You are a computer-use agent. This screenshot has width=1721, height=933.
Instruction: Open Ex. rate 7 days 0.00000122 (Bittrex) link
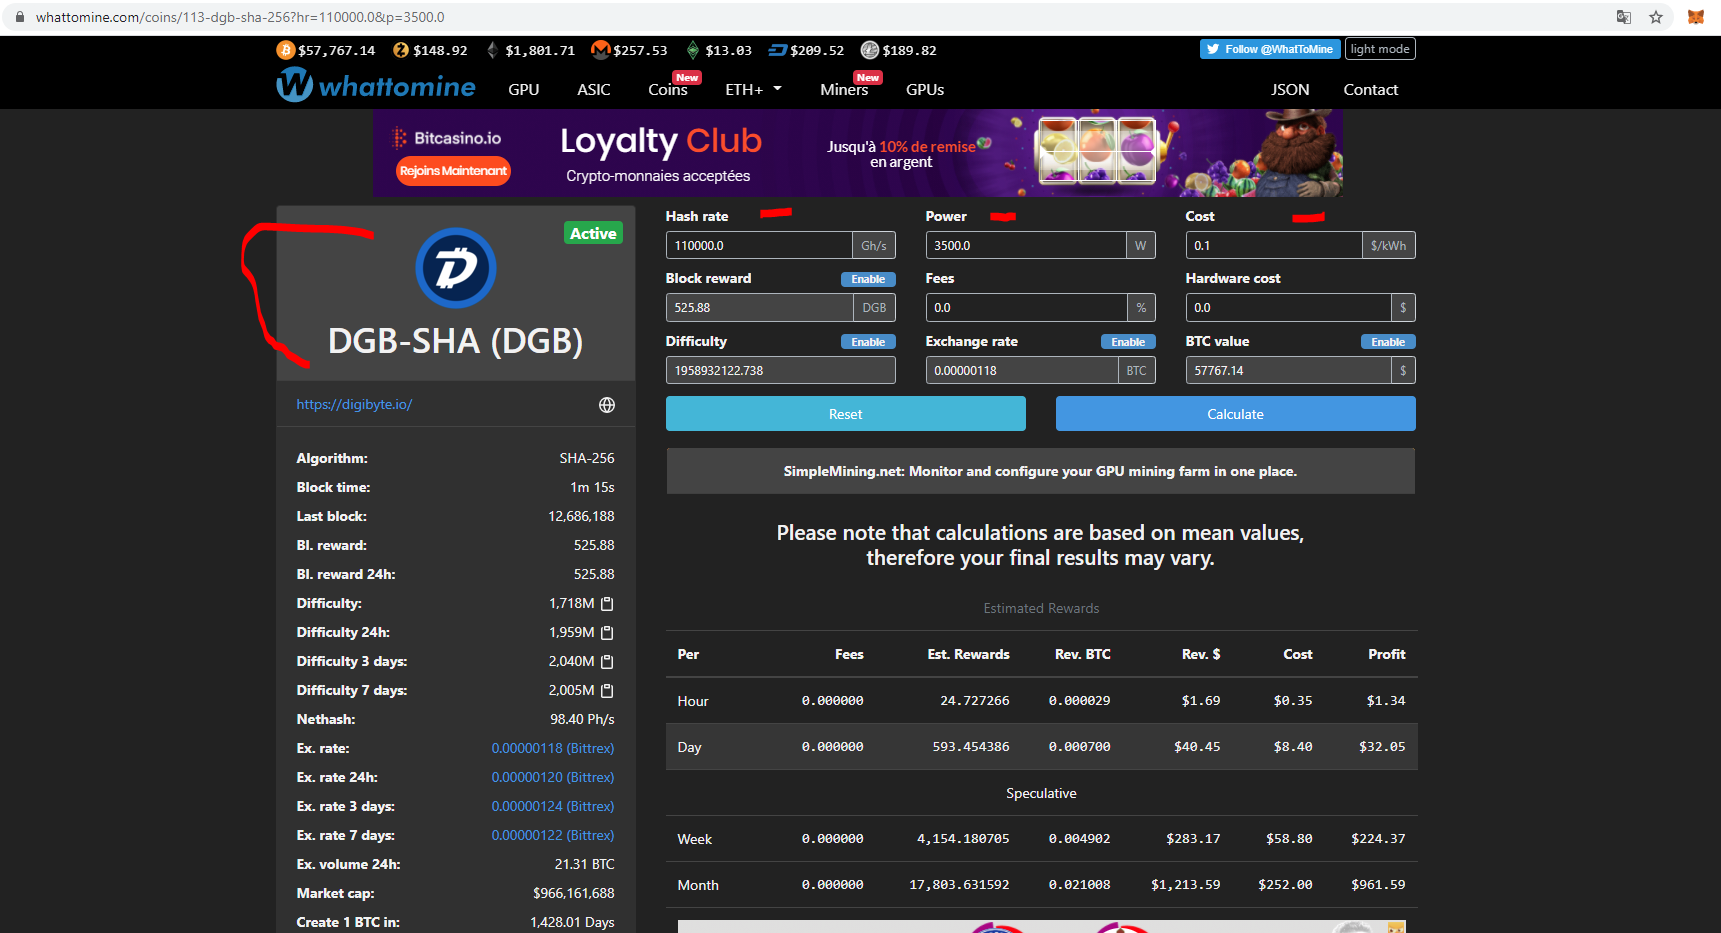click(x=553, y=836)
